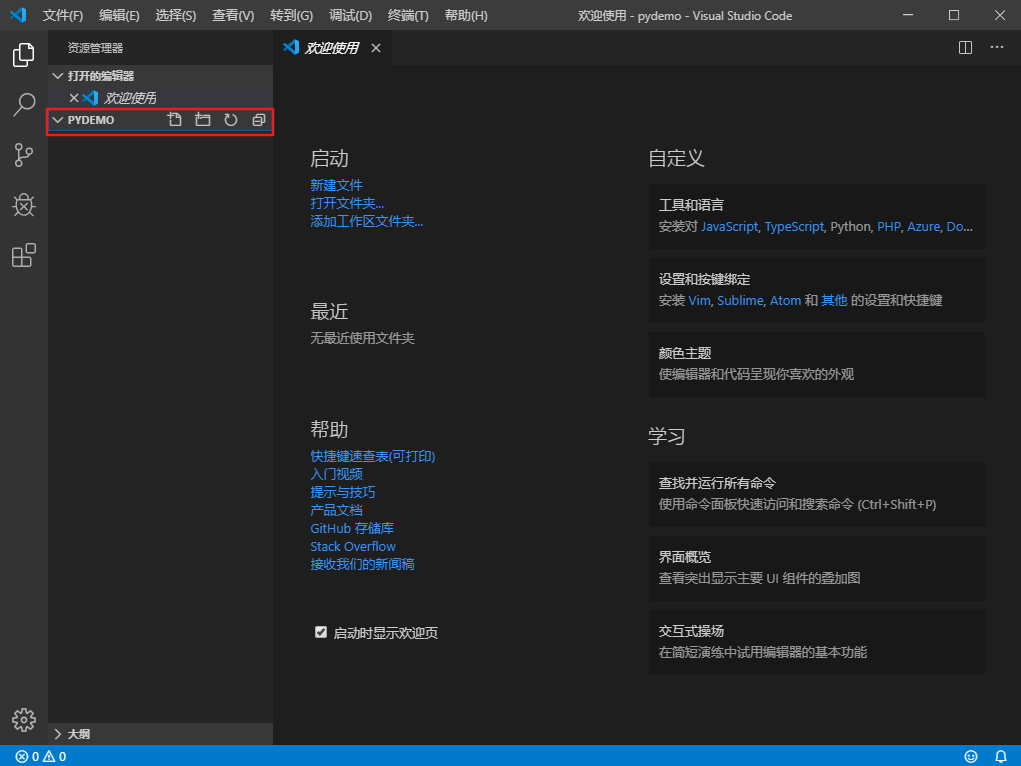Split the editor to the right

click(966, 48)
